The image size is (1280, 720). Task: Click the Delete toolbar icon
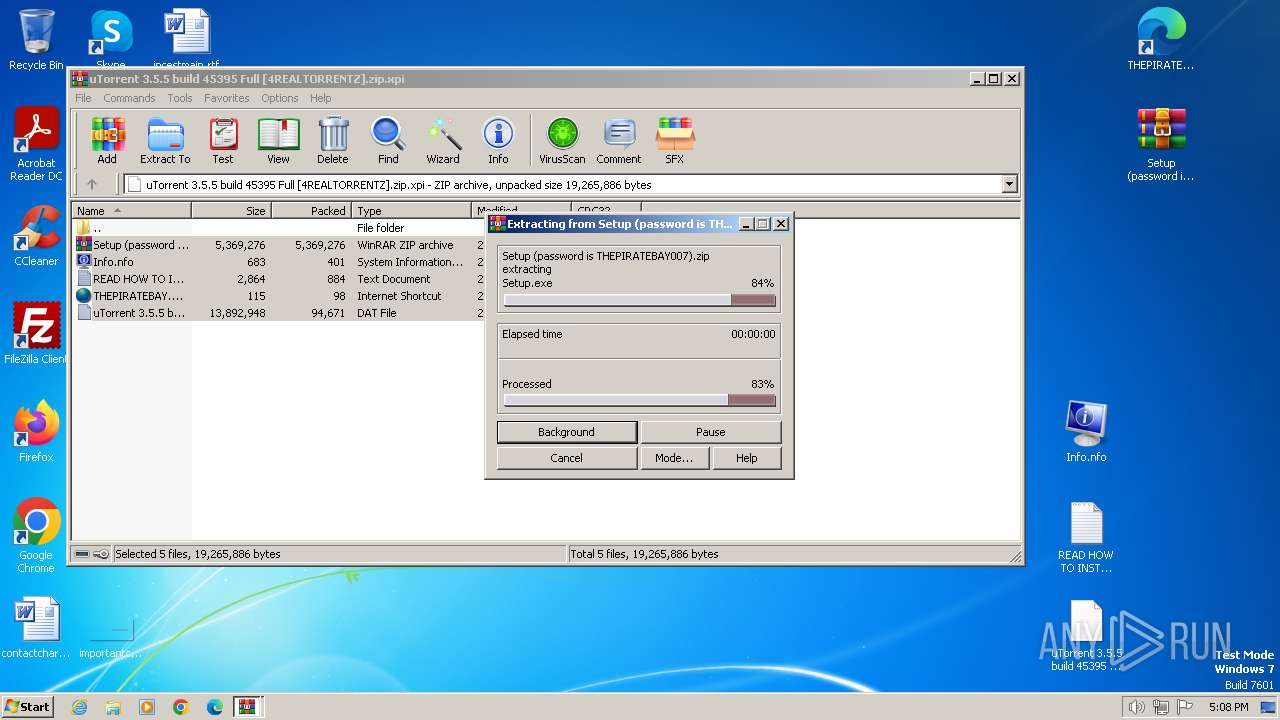pyautogui.click(x=333, y=140)
